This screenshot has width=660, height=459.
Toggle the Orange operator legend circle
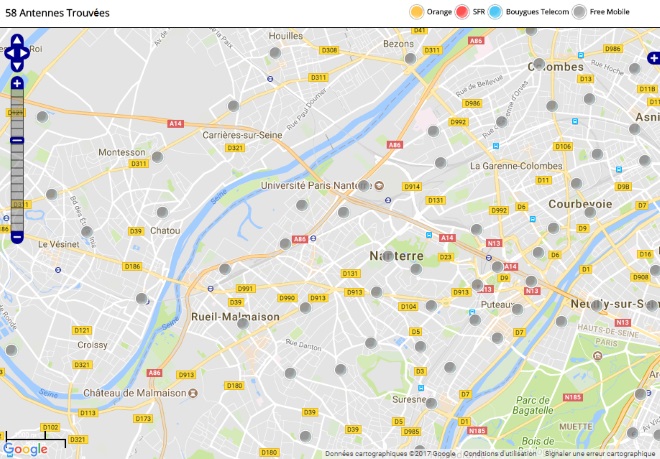[x=416, y=12]
